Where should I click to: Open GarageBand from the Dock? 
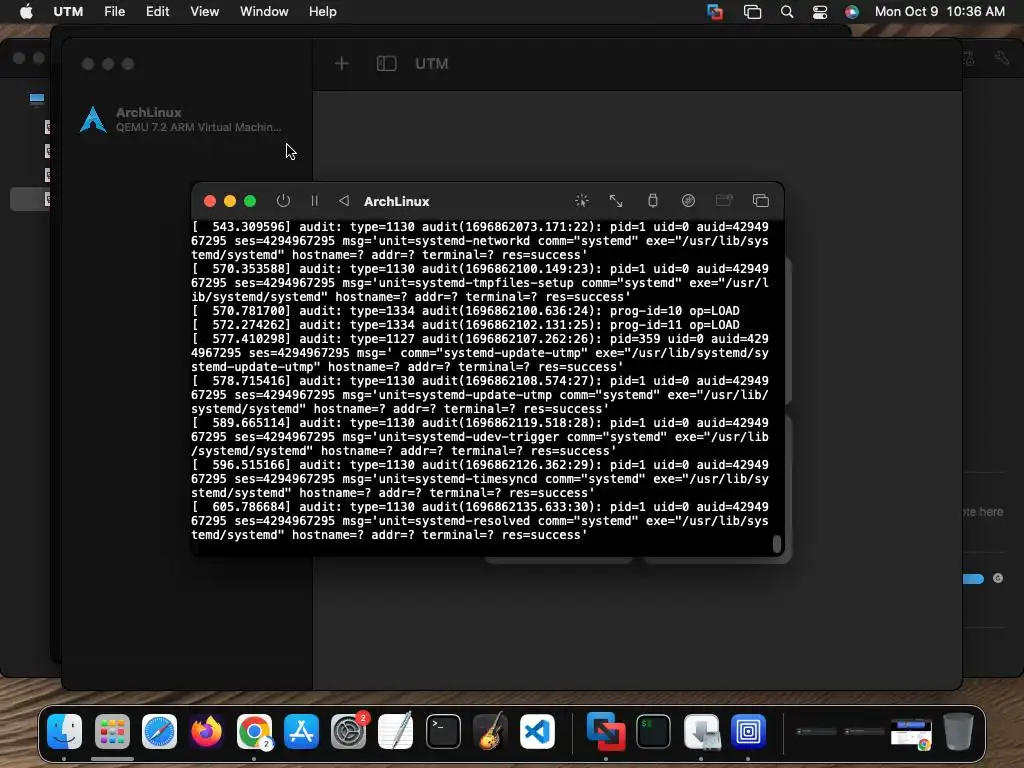490,731
